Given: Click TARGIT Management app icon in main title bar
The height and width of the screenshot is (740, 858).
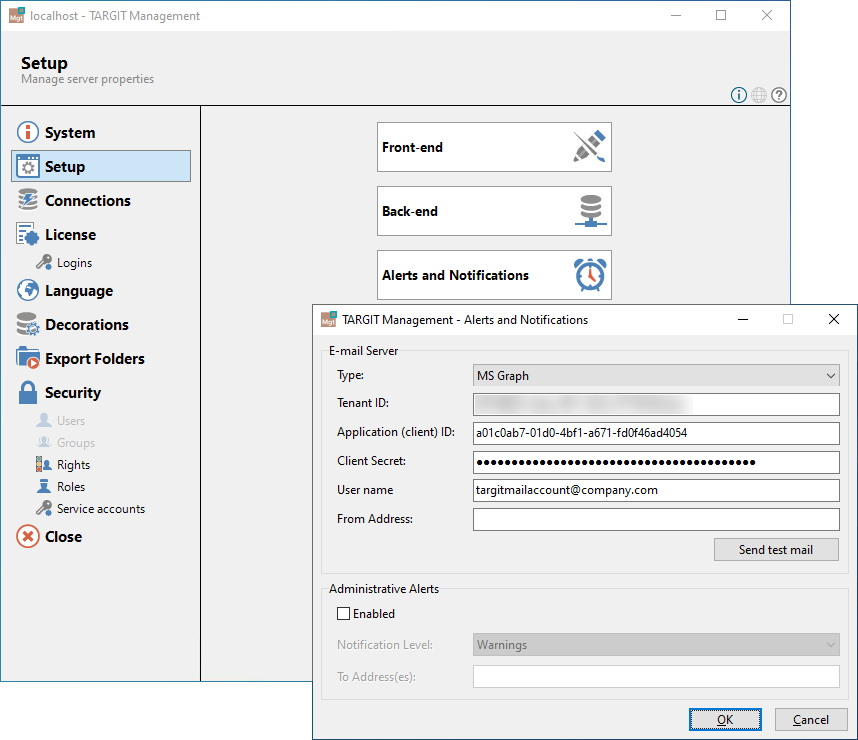Looking at the screenshot, I should [17, 15].
